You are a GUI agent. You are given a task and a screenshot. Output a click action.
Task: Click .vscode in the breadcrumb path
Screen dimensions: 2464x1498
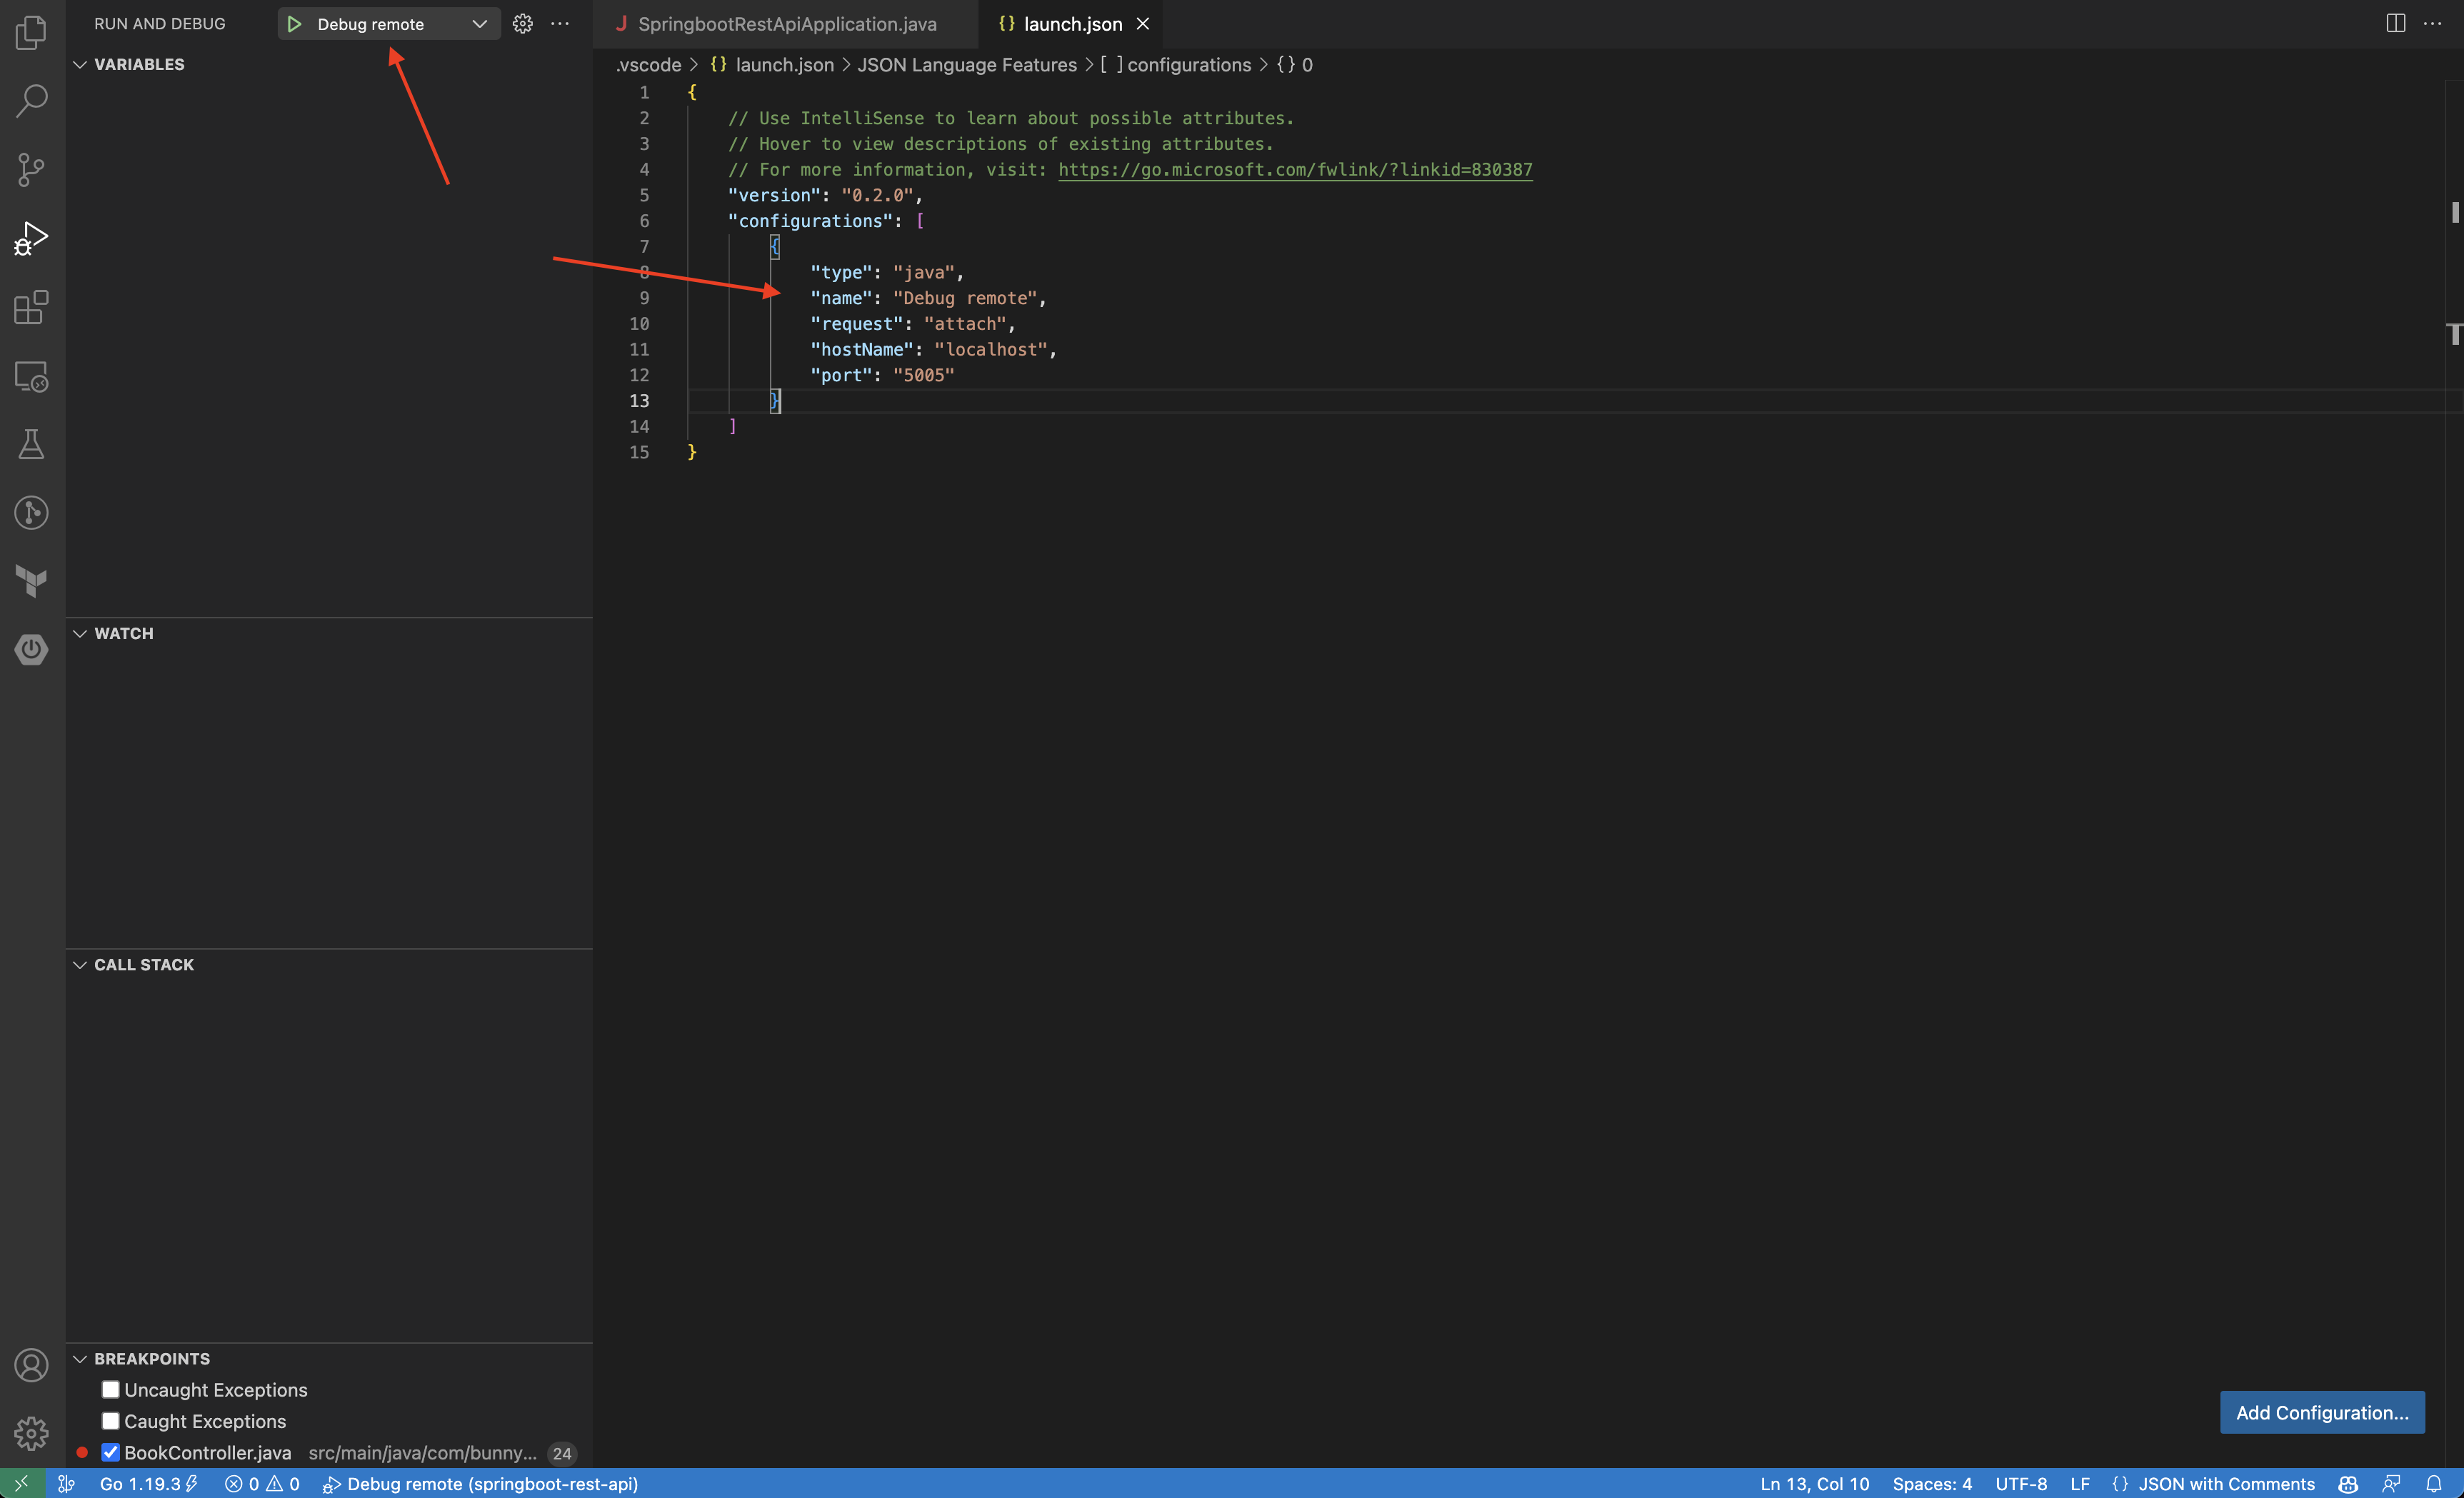648,65
